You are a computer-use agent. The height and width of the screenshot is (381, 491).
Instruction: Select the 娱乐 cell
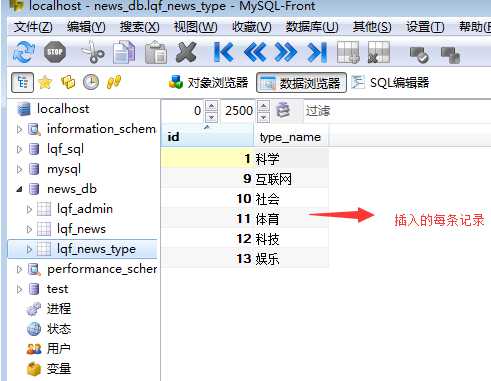[292, 259]
